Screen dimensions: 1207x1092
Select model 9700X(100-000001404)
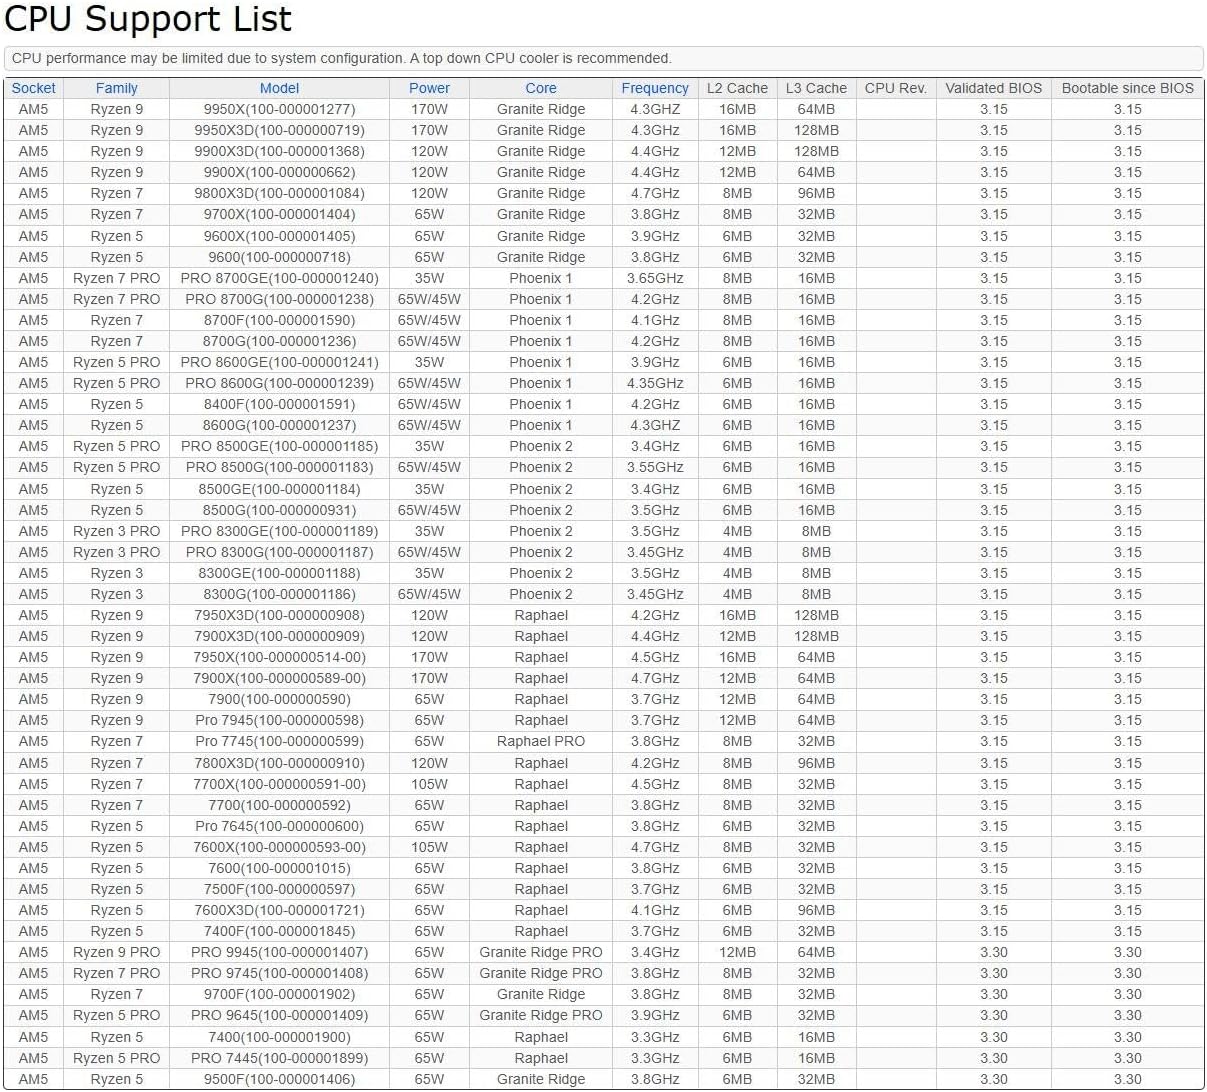point(279,214)
